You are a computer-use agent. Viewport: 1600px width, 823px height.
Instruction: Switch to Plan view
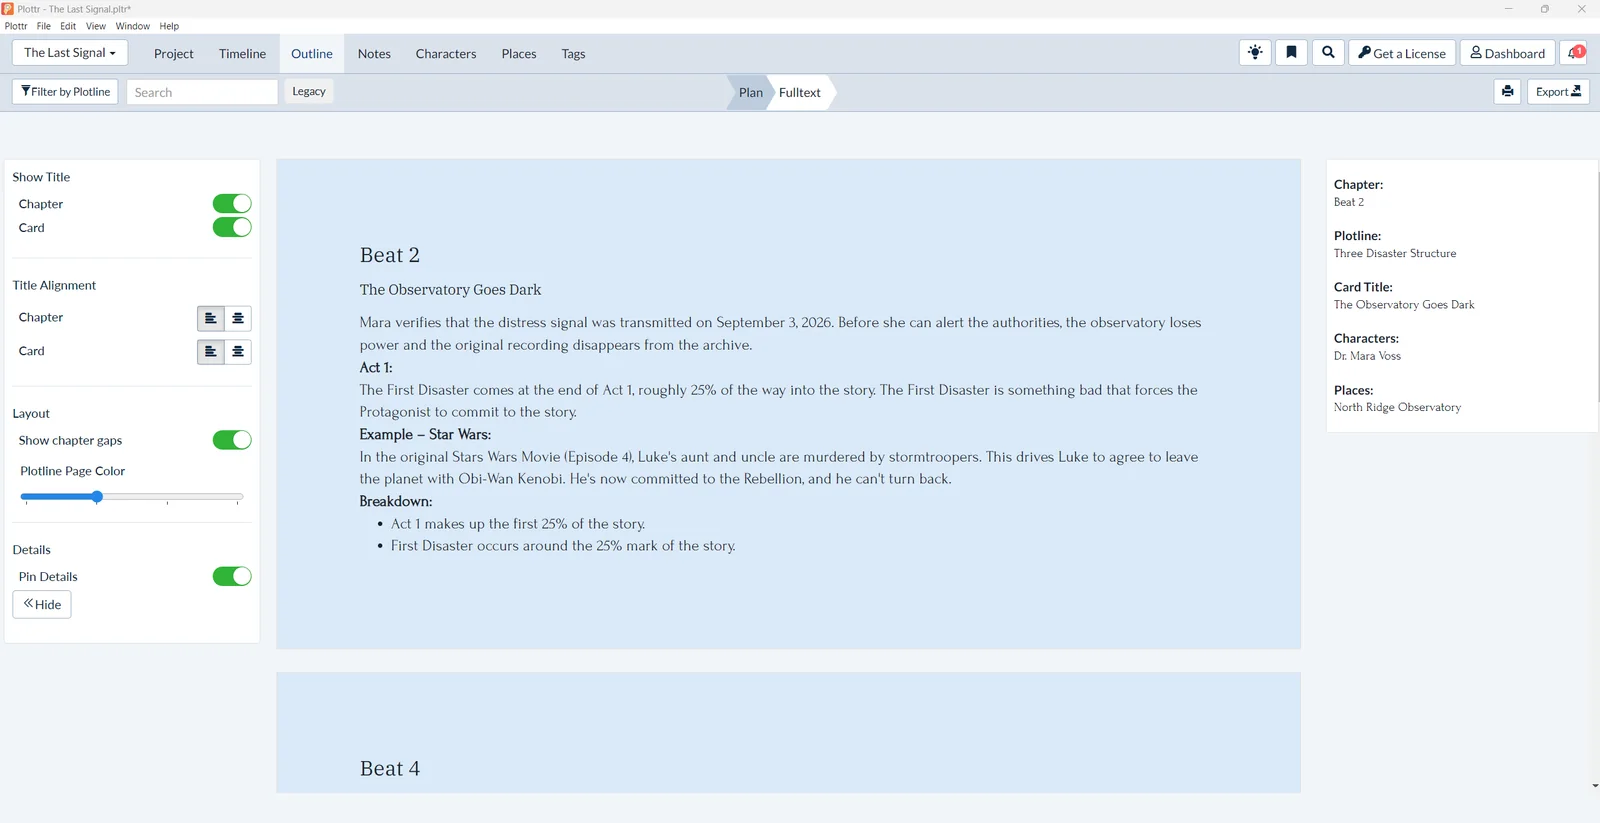click(750, 92)
